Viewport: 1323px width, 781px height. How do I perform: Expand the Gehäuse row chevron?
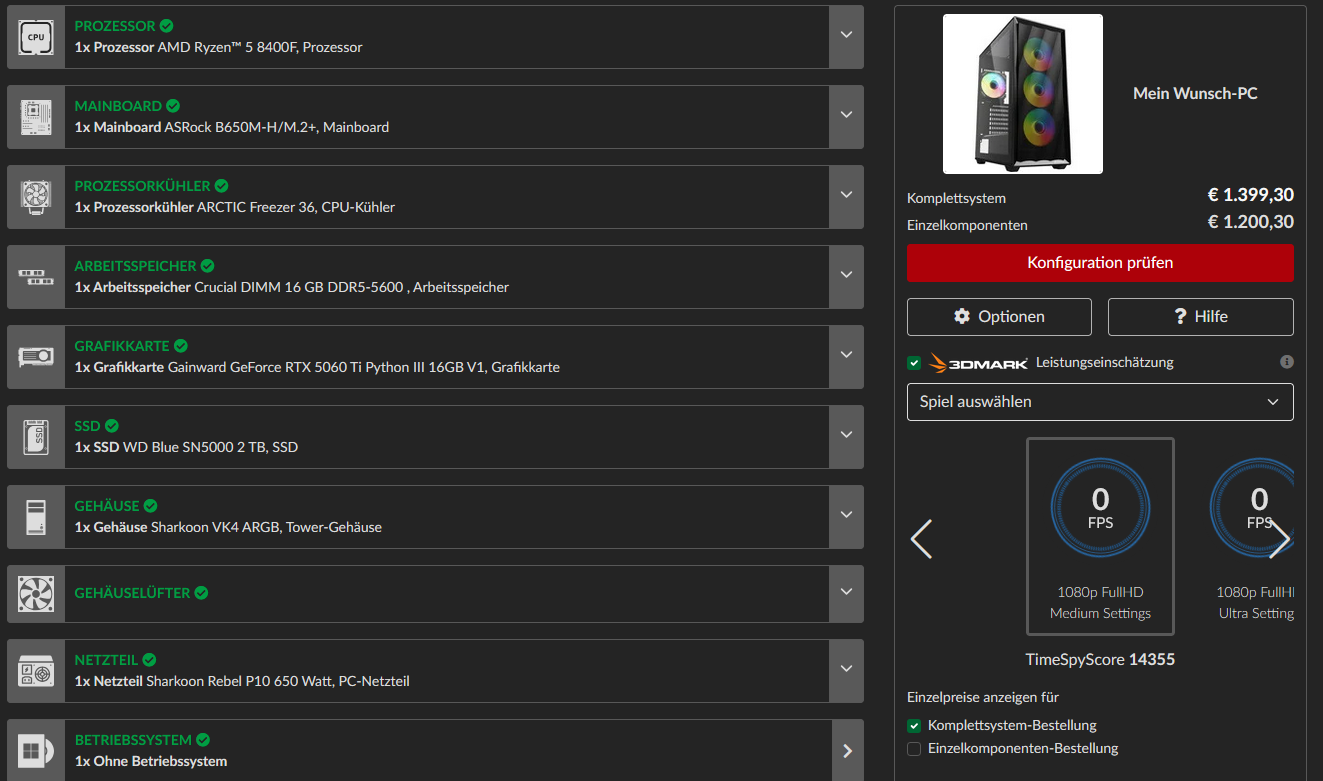[x=846, y=517]
